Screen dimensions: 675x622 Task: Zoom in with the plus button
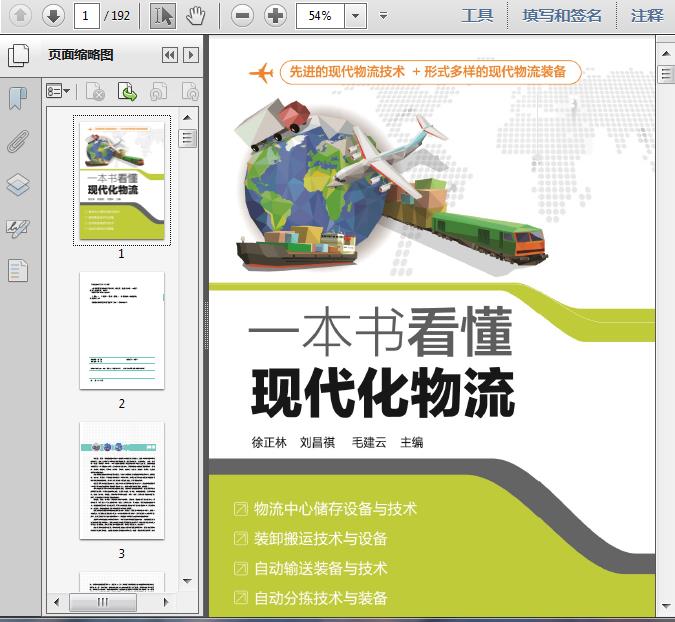pyautogui.click(x=275, y=15)
